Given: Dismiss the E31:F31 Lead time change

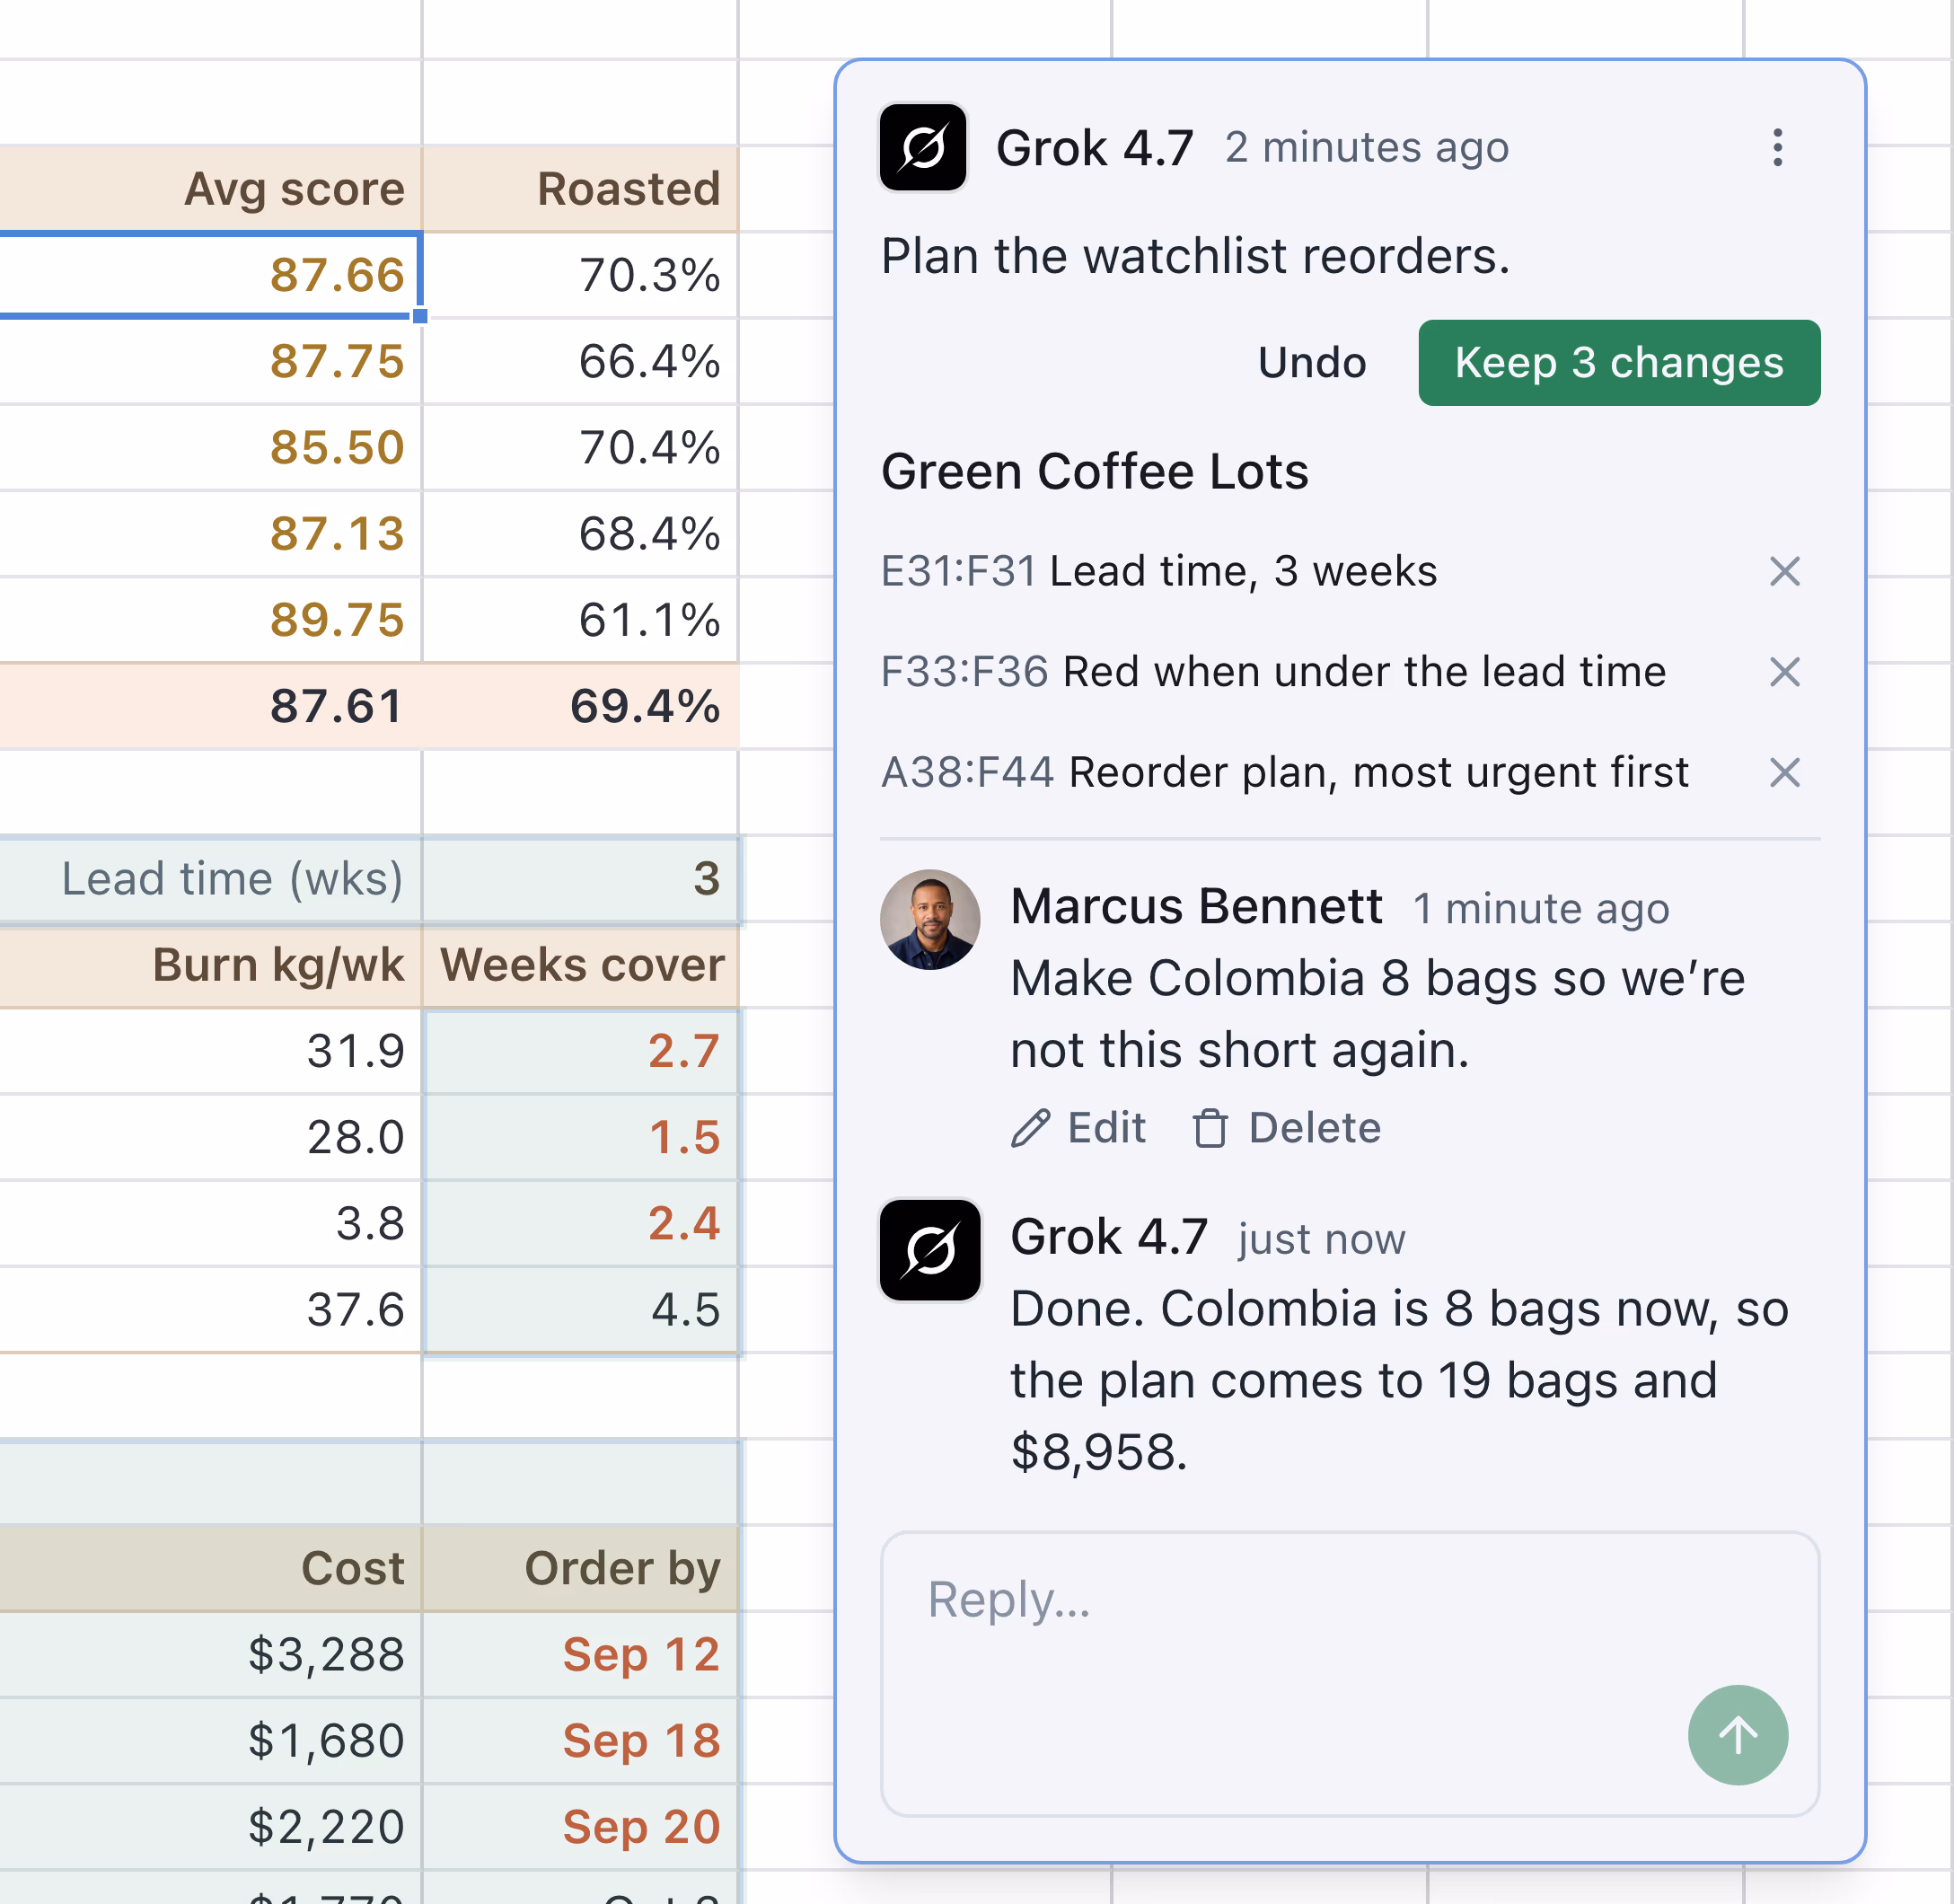Looking at the screenshot, I should [x=1784, y=572].
